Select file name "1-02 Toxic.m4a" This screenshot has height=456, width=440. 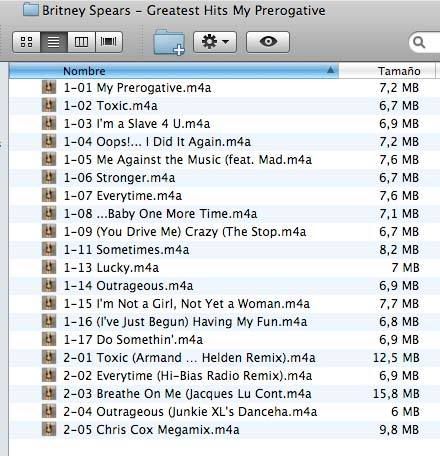pos(110,106)
